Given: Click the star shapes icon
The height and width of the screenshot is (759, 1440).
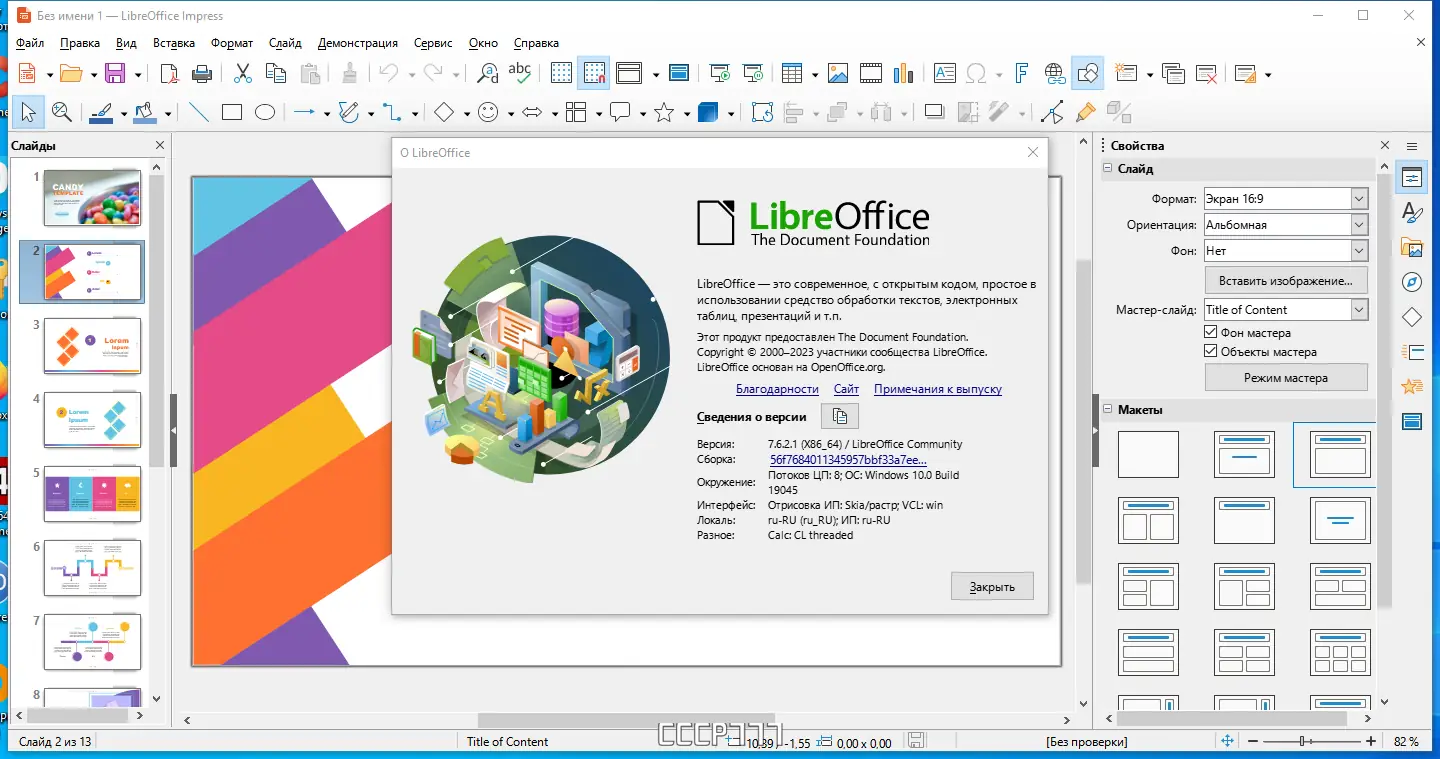Looking at the screenshot, I should point(664,112).
